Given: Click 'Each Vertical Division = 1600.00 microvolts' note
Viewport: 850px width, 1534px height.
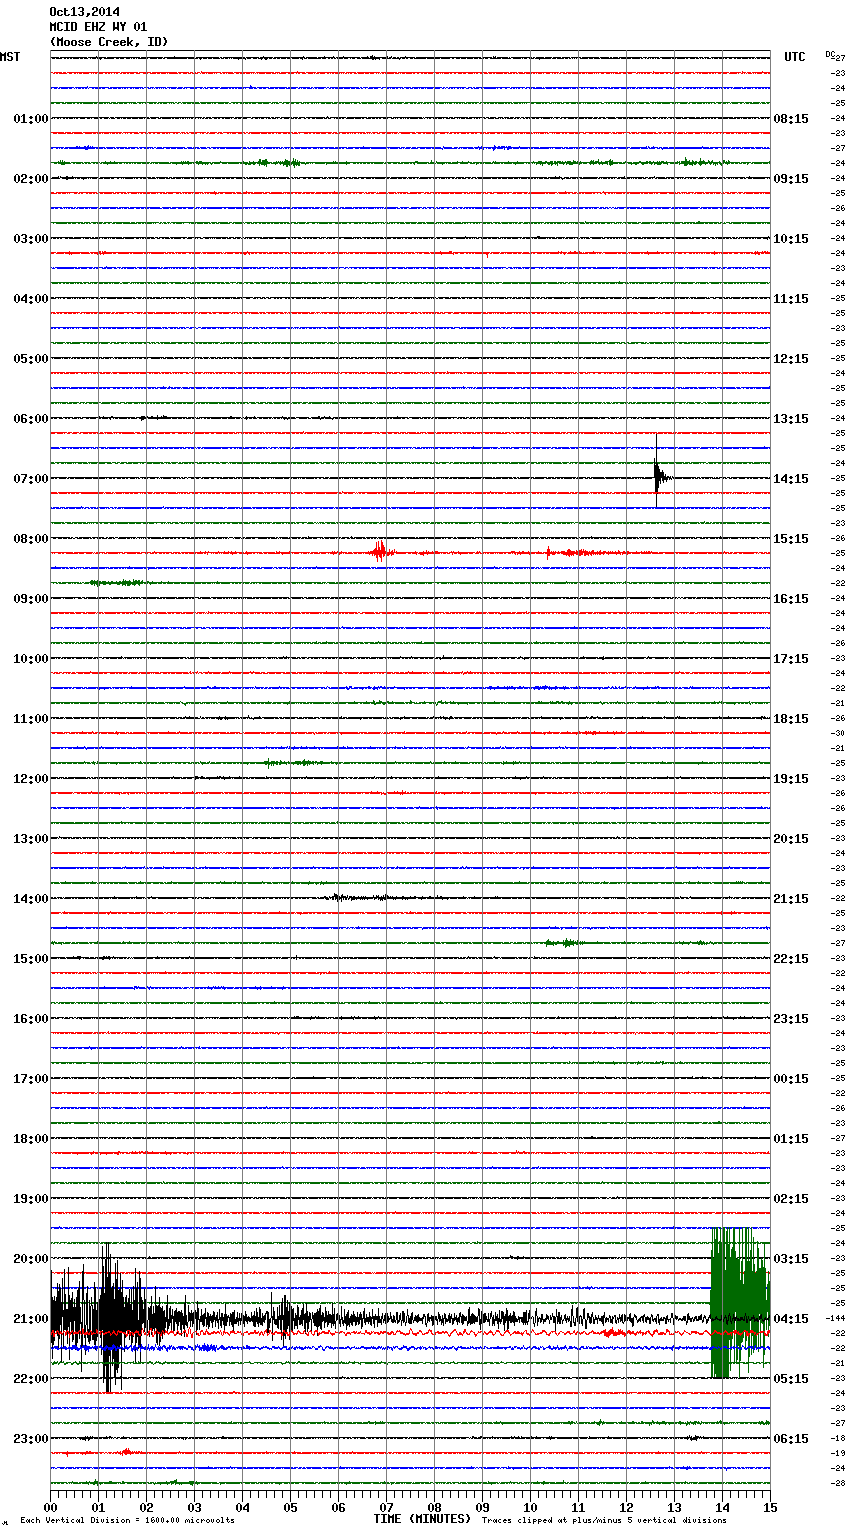Looking at the screenshot, I should pos(127,1521).
